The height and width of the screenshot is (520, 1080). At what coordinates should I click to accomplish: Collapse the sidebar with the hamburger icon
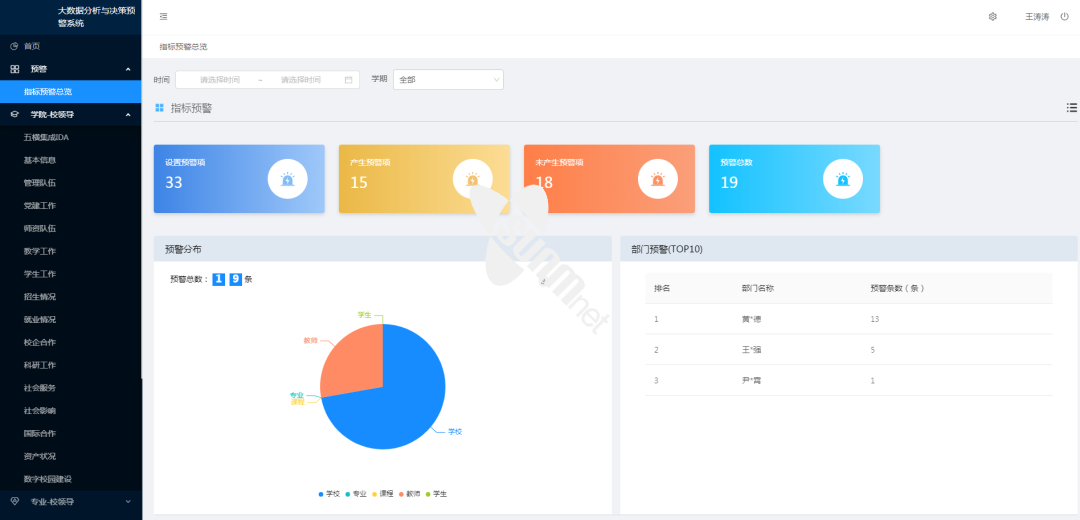tap(164, 17)
